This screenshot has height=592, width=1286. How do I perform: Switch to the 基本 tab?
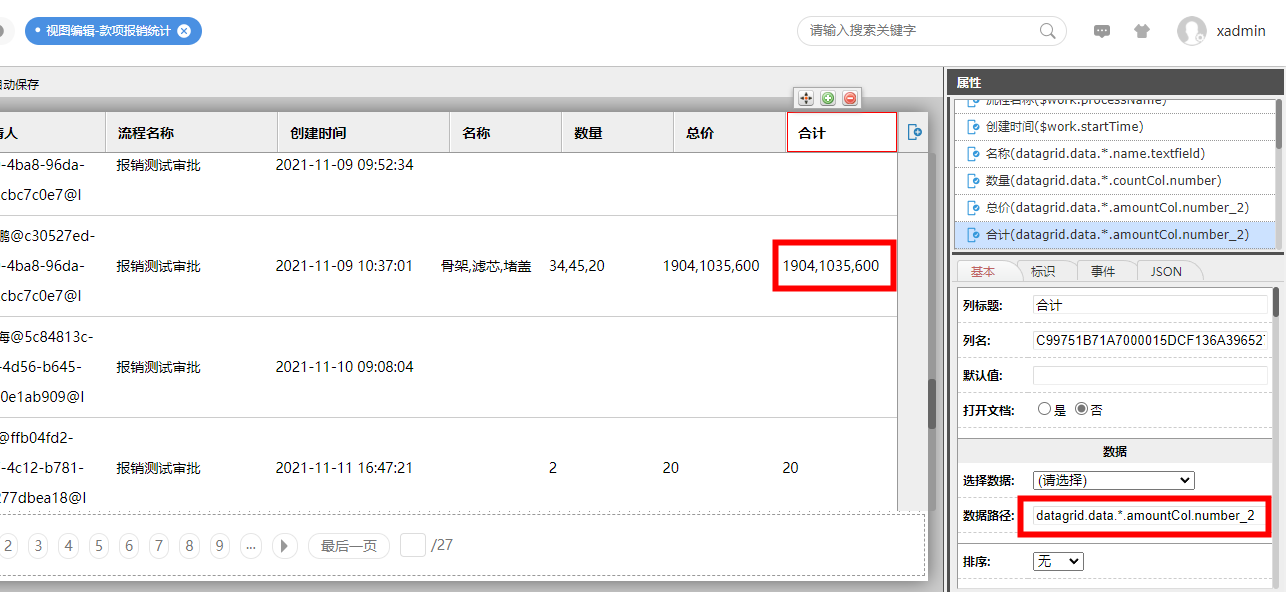tap(983, 272)
